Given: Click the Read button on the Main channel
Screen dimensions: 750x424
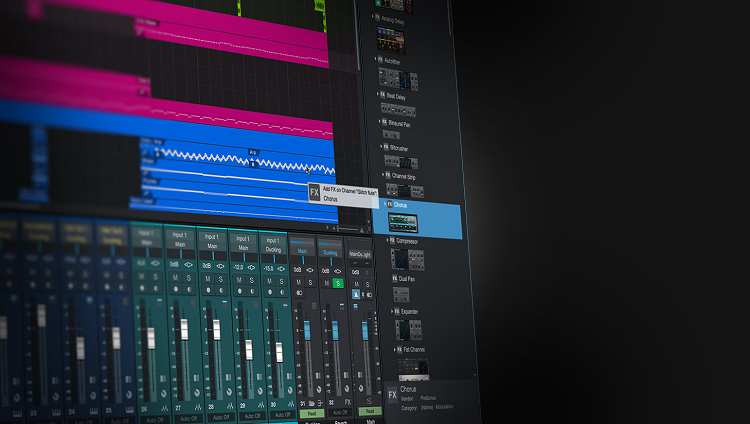Looking at the screenshot, I should pos(370,411).
